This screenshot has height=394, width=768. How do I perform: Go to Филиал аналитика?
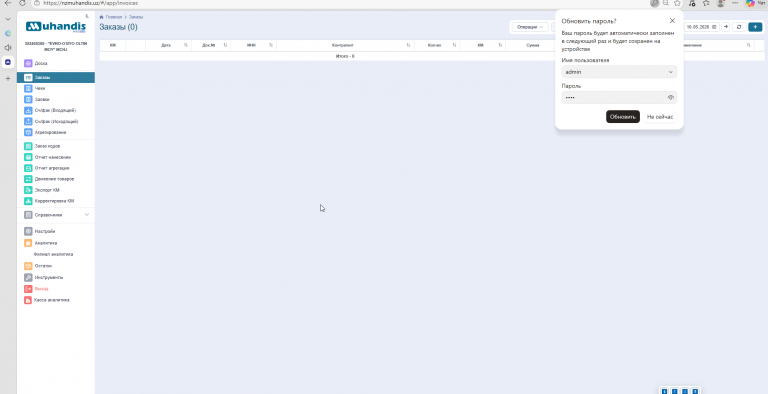53,254
